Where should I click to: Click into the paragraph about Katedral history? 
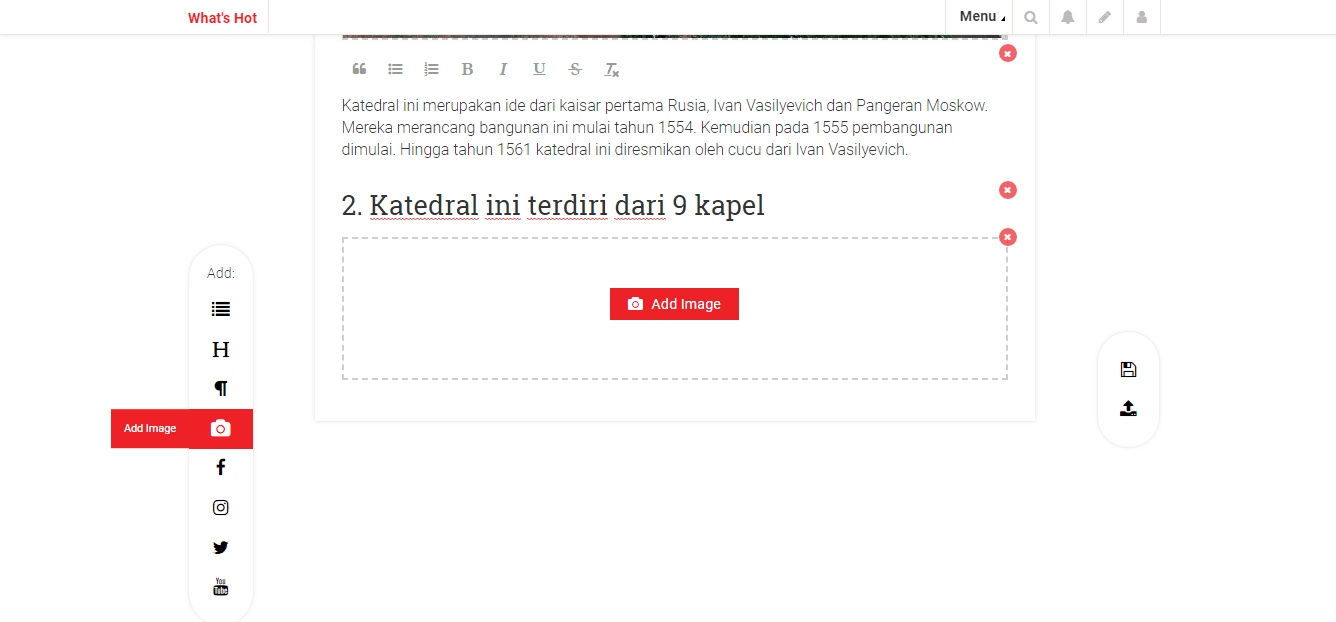tap(665, 127)
